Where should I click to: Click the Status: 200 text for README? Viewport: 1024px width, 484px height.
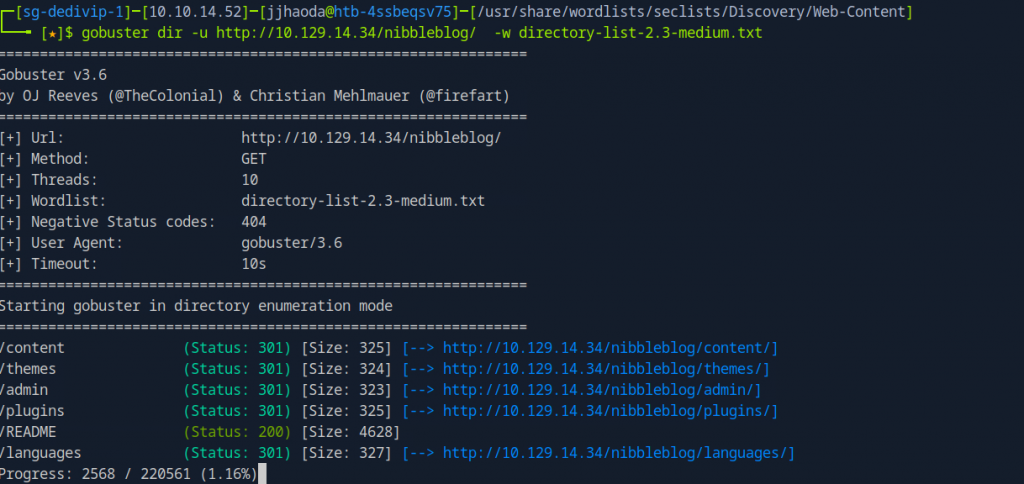(x=237, y=432)
